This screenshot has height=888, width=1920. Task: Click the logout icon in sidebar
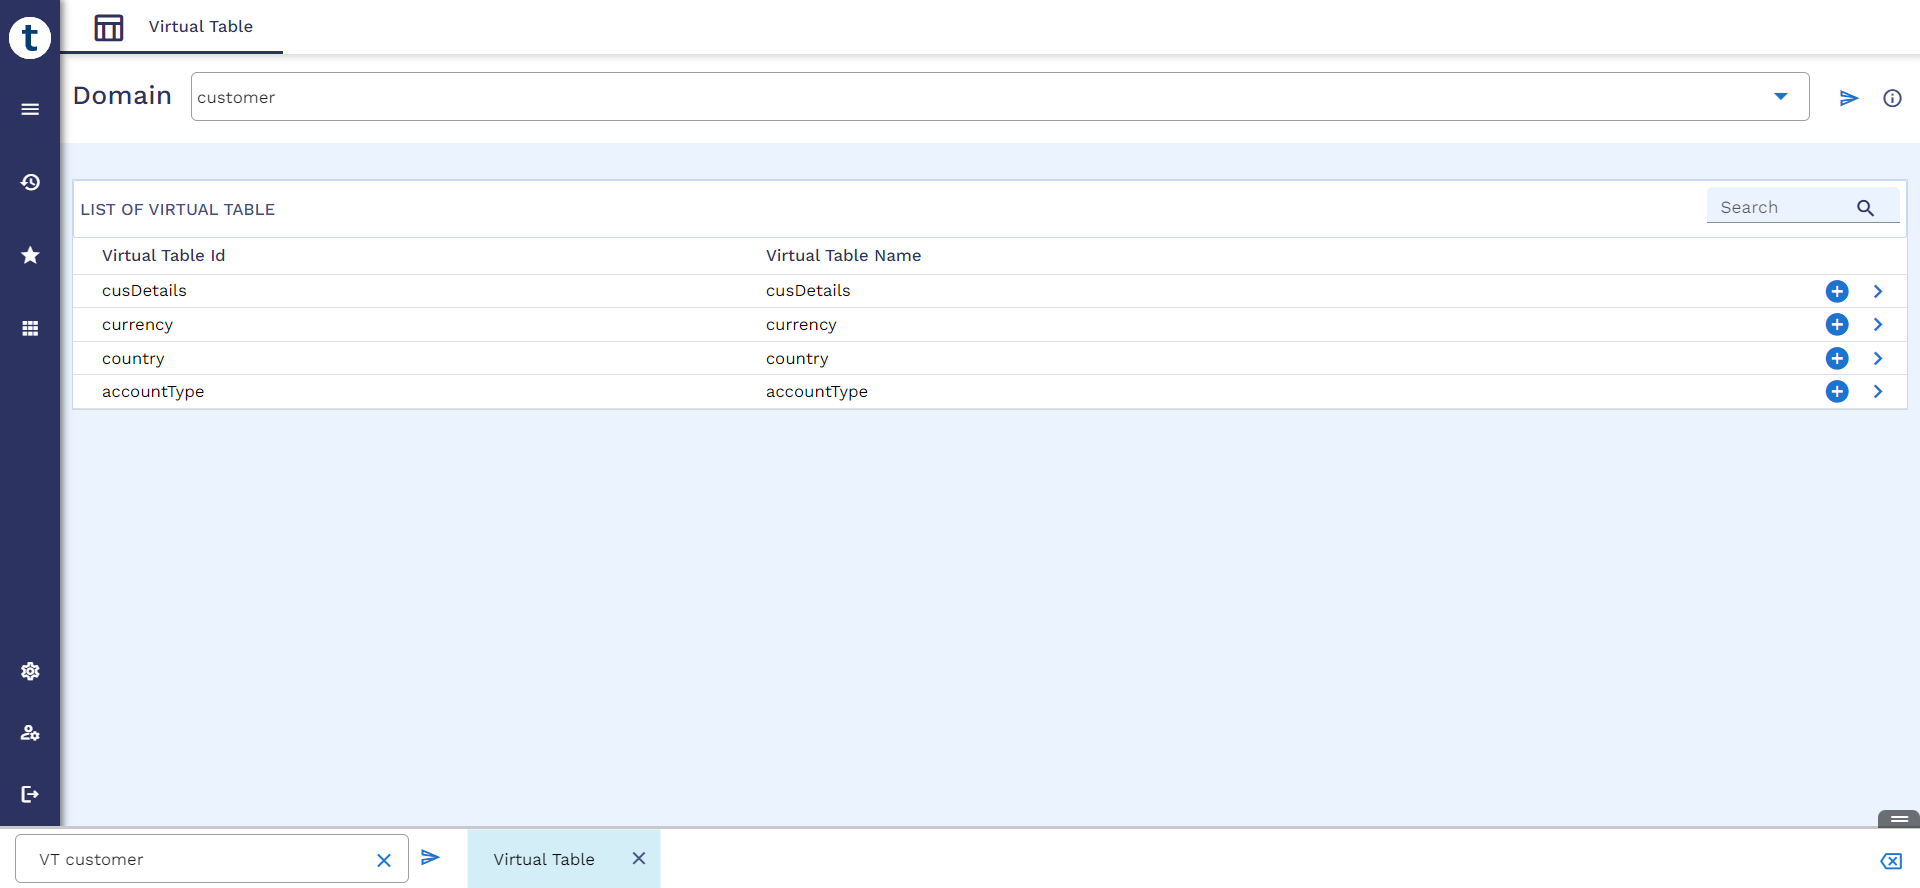[30, 794]
